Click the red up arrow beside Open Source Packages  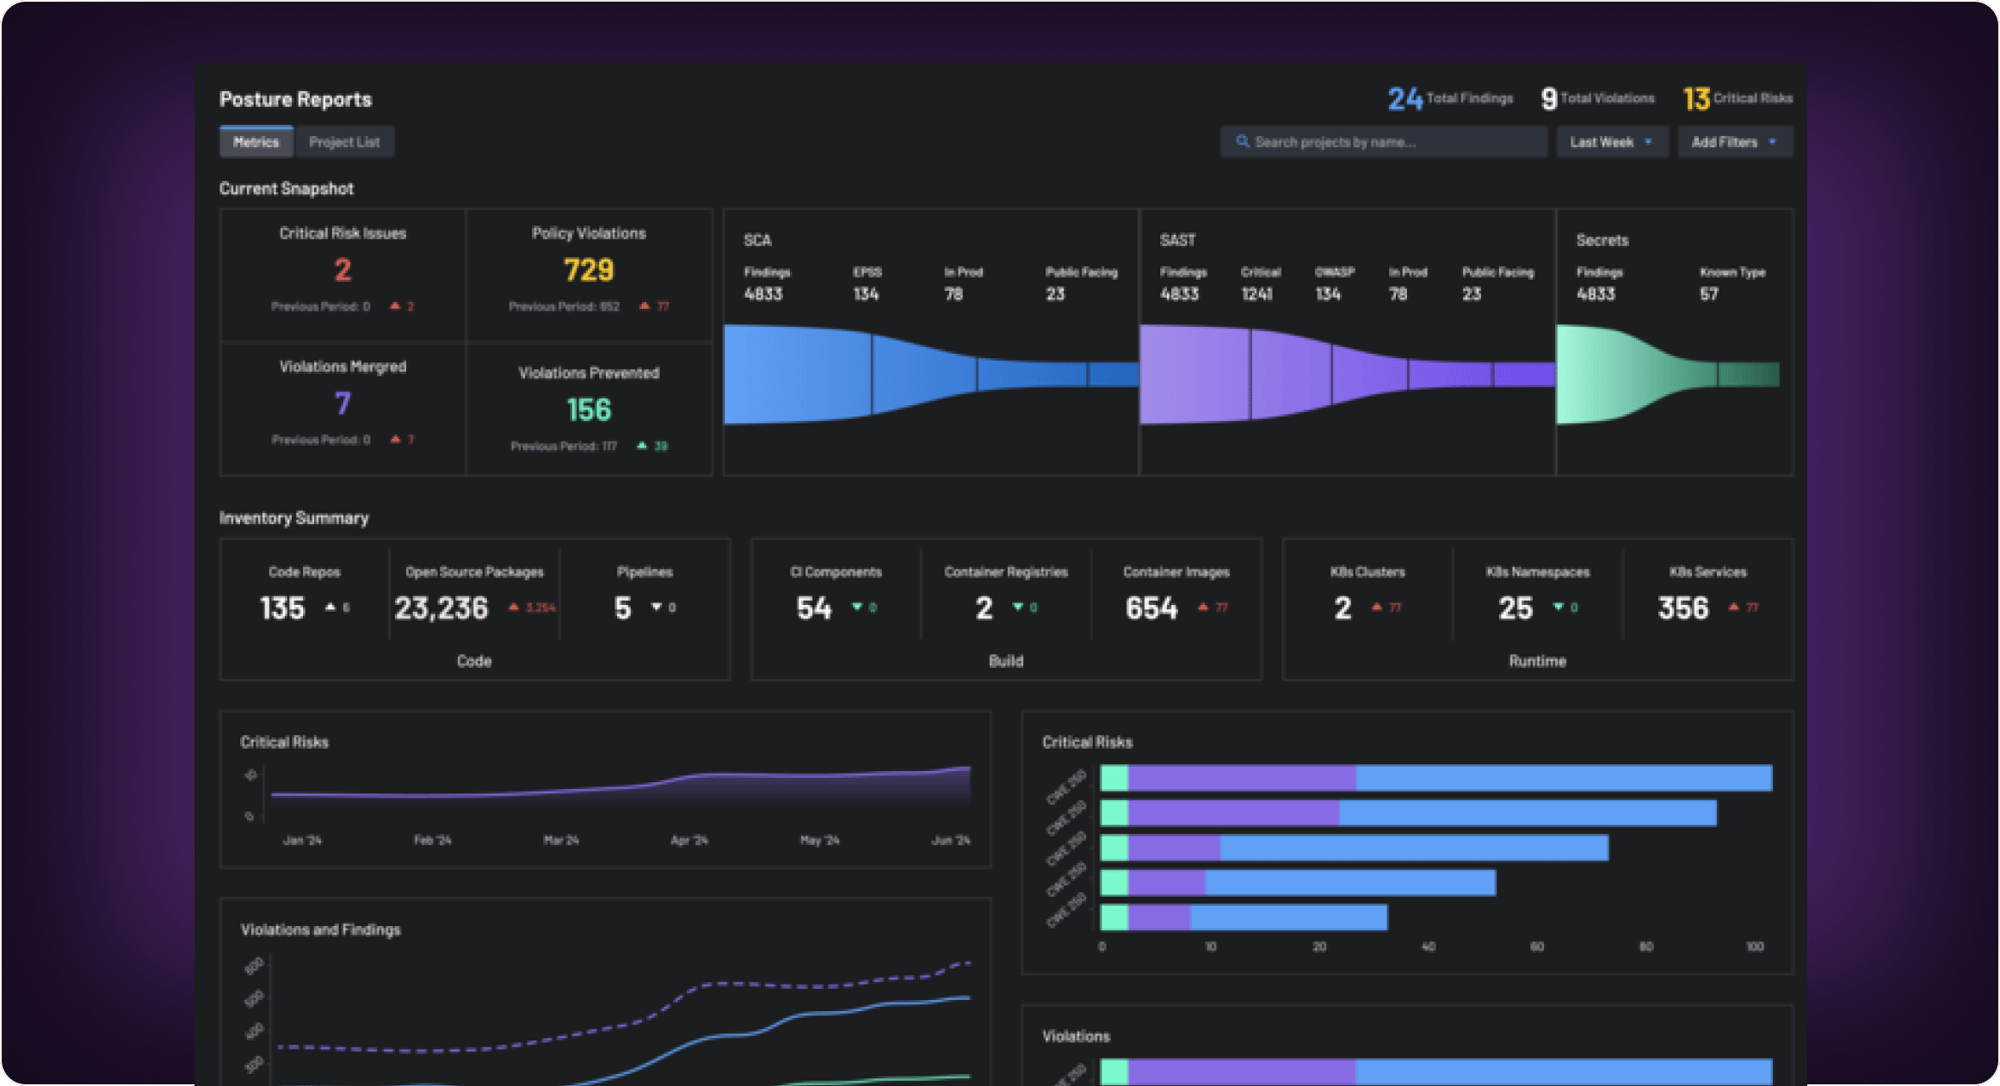[x=514, y=607]
